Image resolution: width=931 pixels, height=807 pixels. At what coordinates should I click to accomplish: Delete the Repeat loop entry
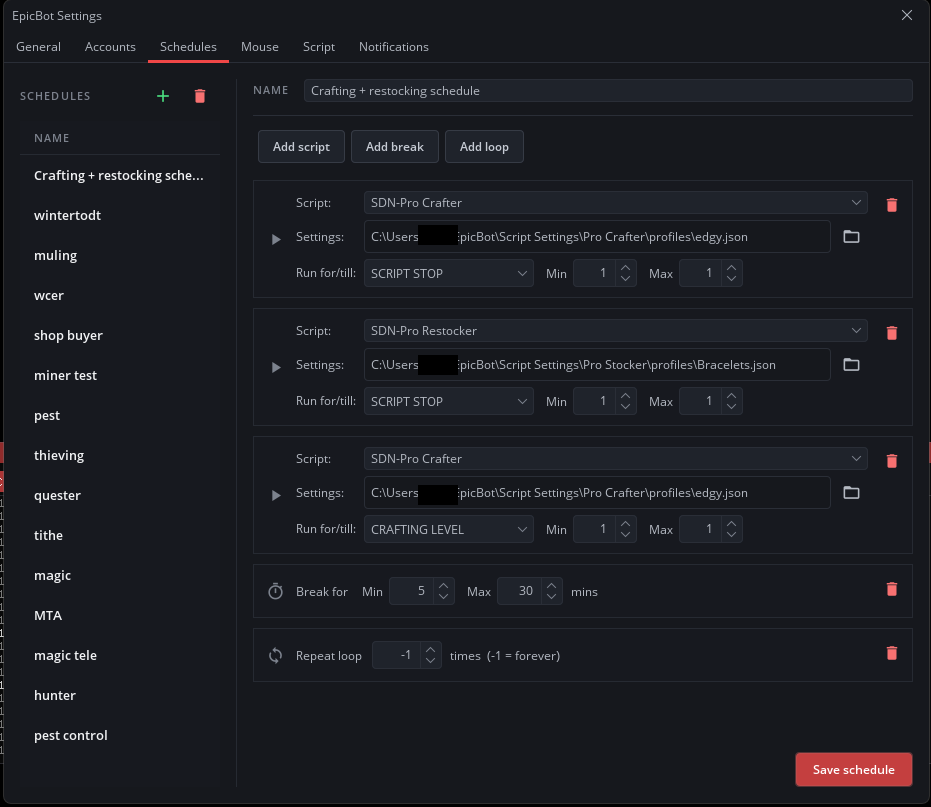click(x=891, y=653)
